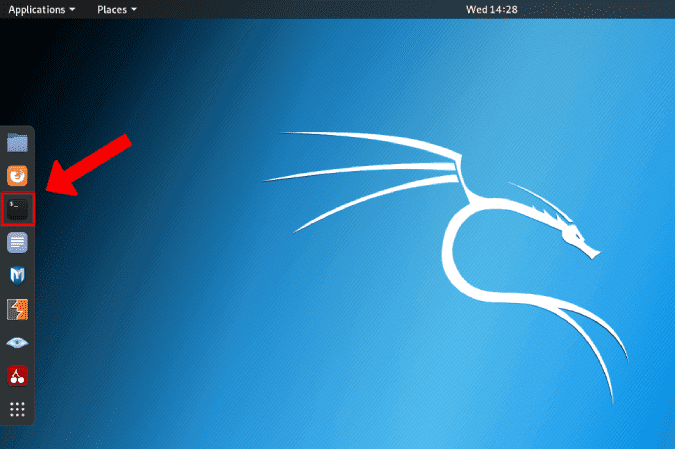
Task: Expand the Places dropdown arrow
Action: [x=134, y=9]
